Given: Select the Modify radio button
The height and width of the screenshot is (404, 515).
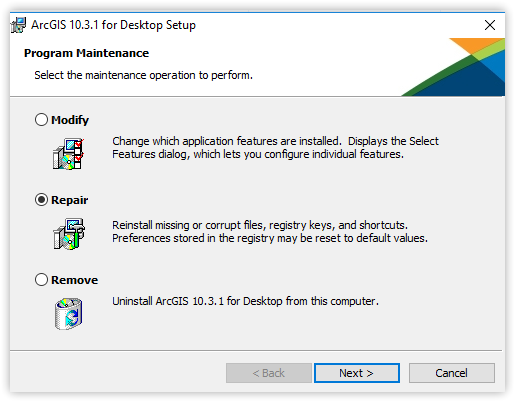Looking at the screenshot, I should 41,120.
